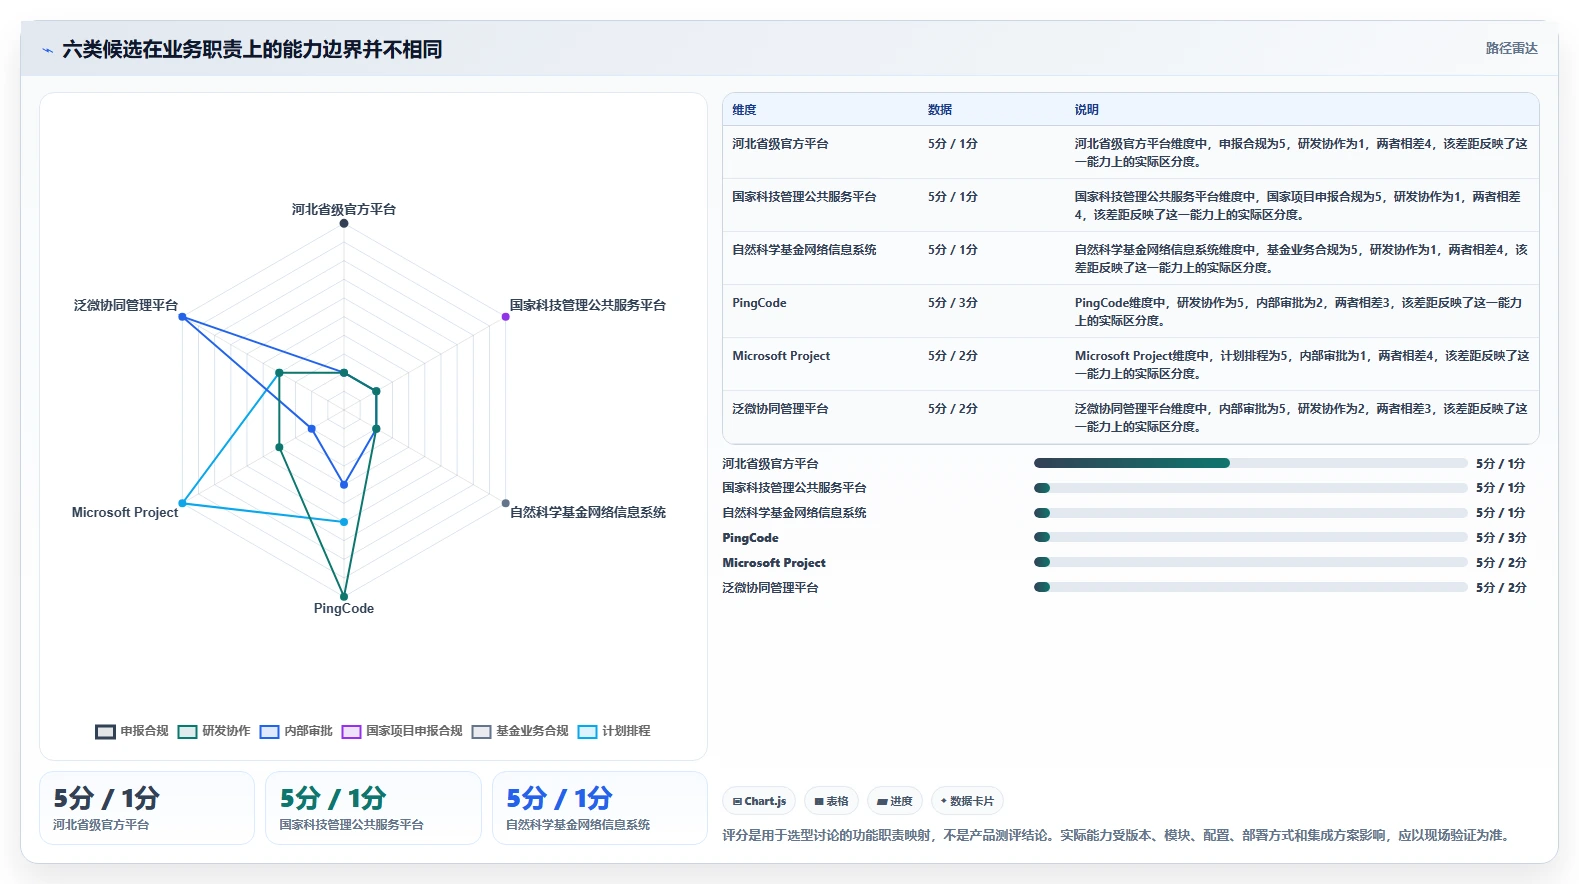Click the PingCode label in progress list
Screen dimensions: 1579x884
(750, 538)
